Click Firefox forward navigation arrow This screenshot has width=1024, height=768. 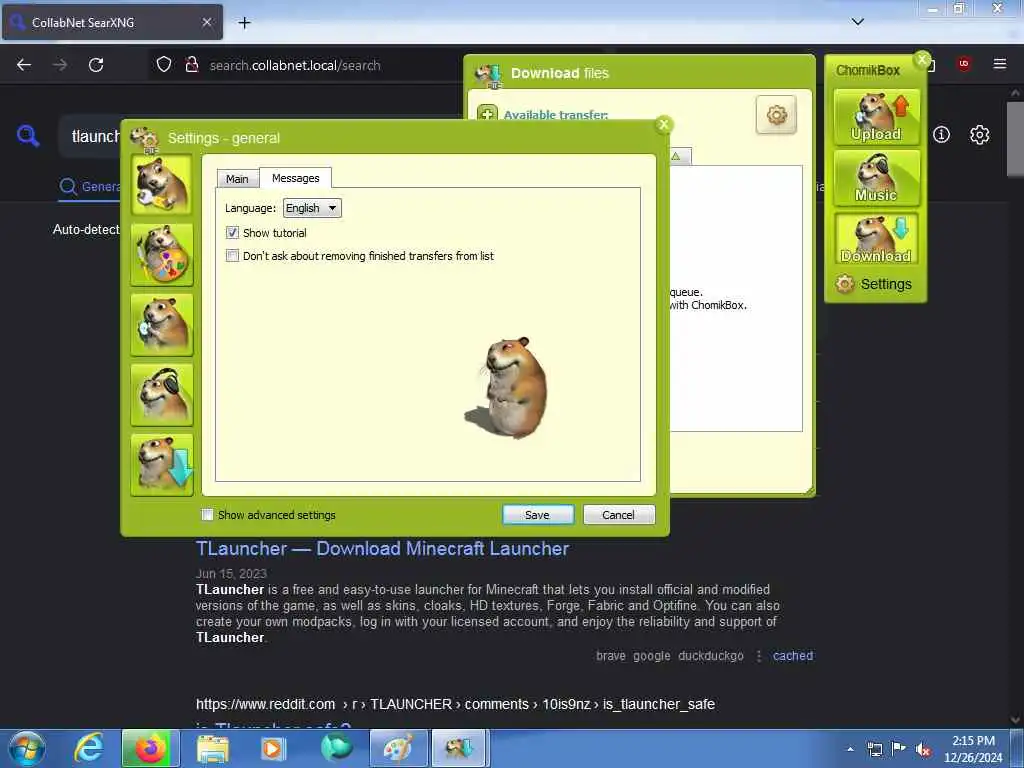click(x=60, y=65)
